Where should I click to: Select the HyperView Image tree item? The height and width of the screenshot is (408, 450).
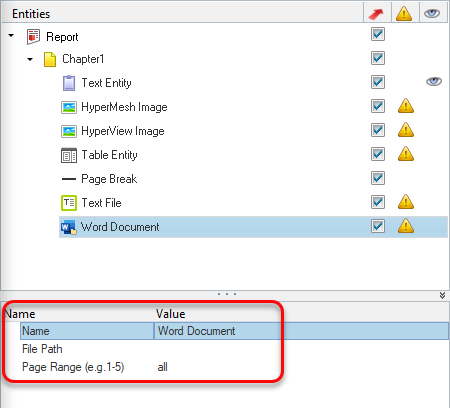(123, 131)
